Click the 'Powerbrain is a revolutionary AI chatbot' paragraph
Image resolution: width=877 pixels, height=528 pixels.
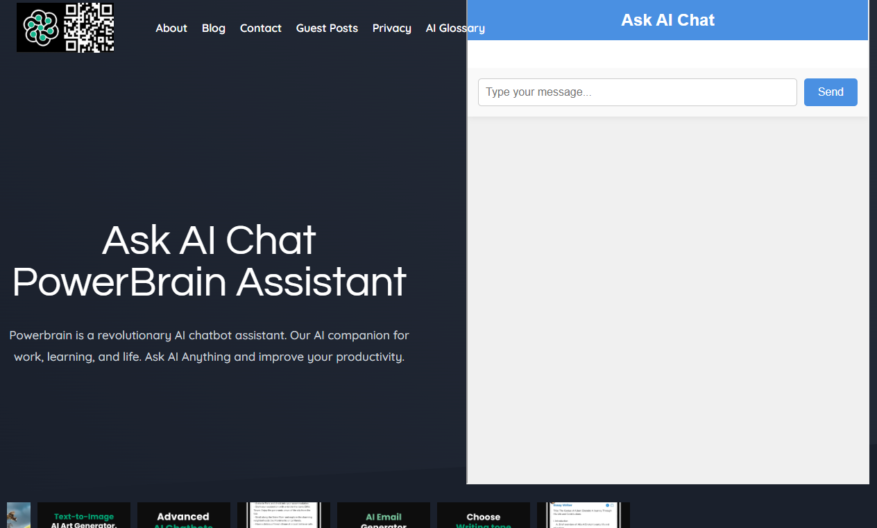(209, 346)
